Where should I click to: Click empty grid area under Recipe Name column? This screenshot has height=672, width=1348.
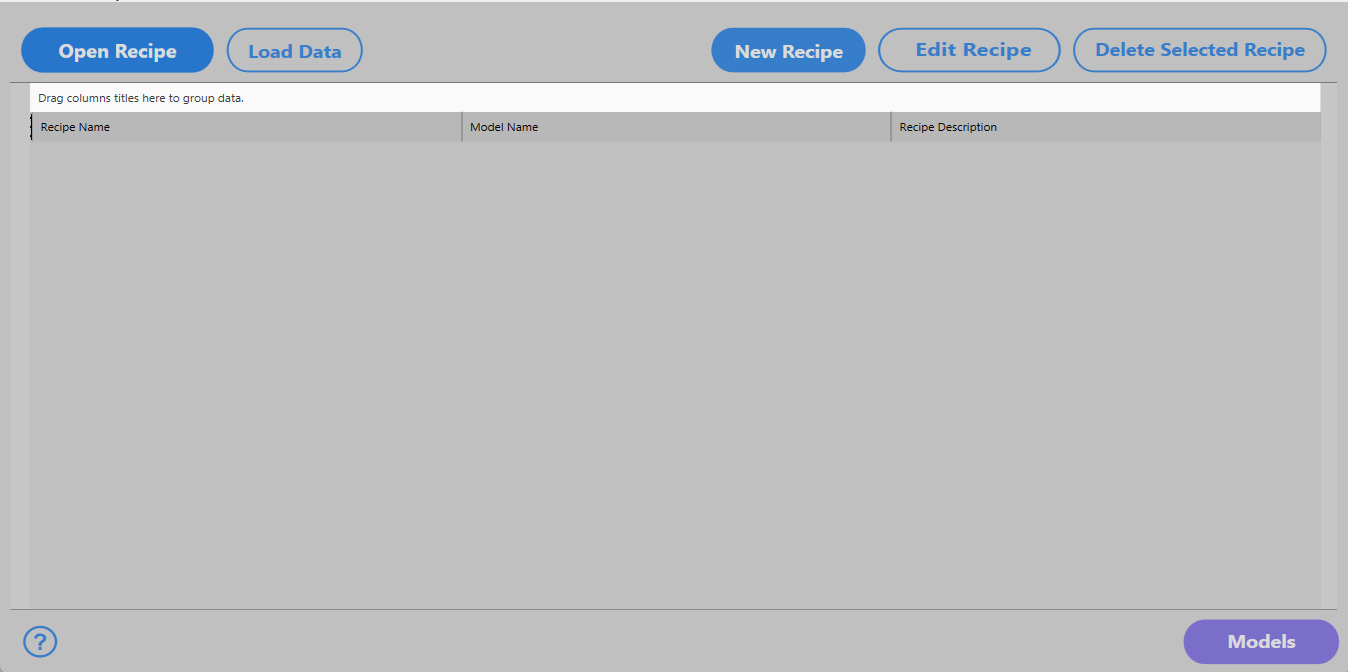[245, 370]
